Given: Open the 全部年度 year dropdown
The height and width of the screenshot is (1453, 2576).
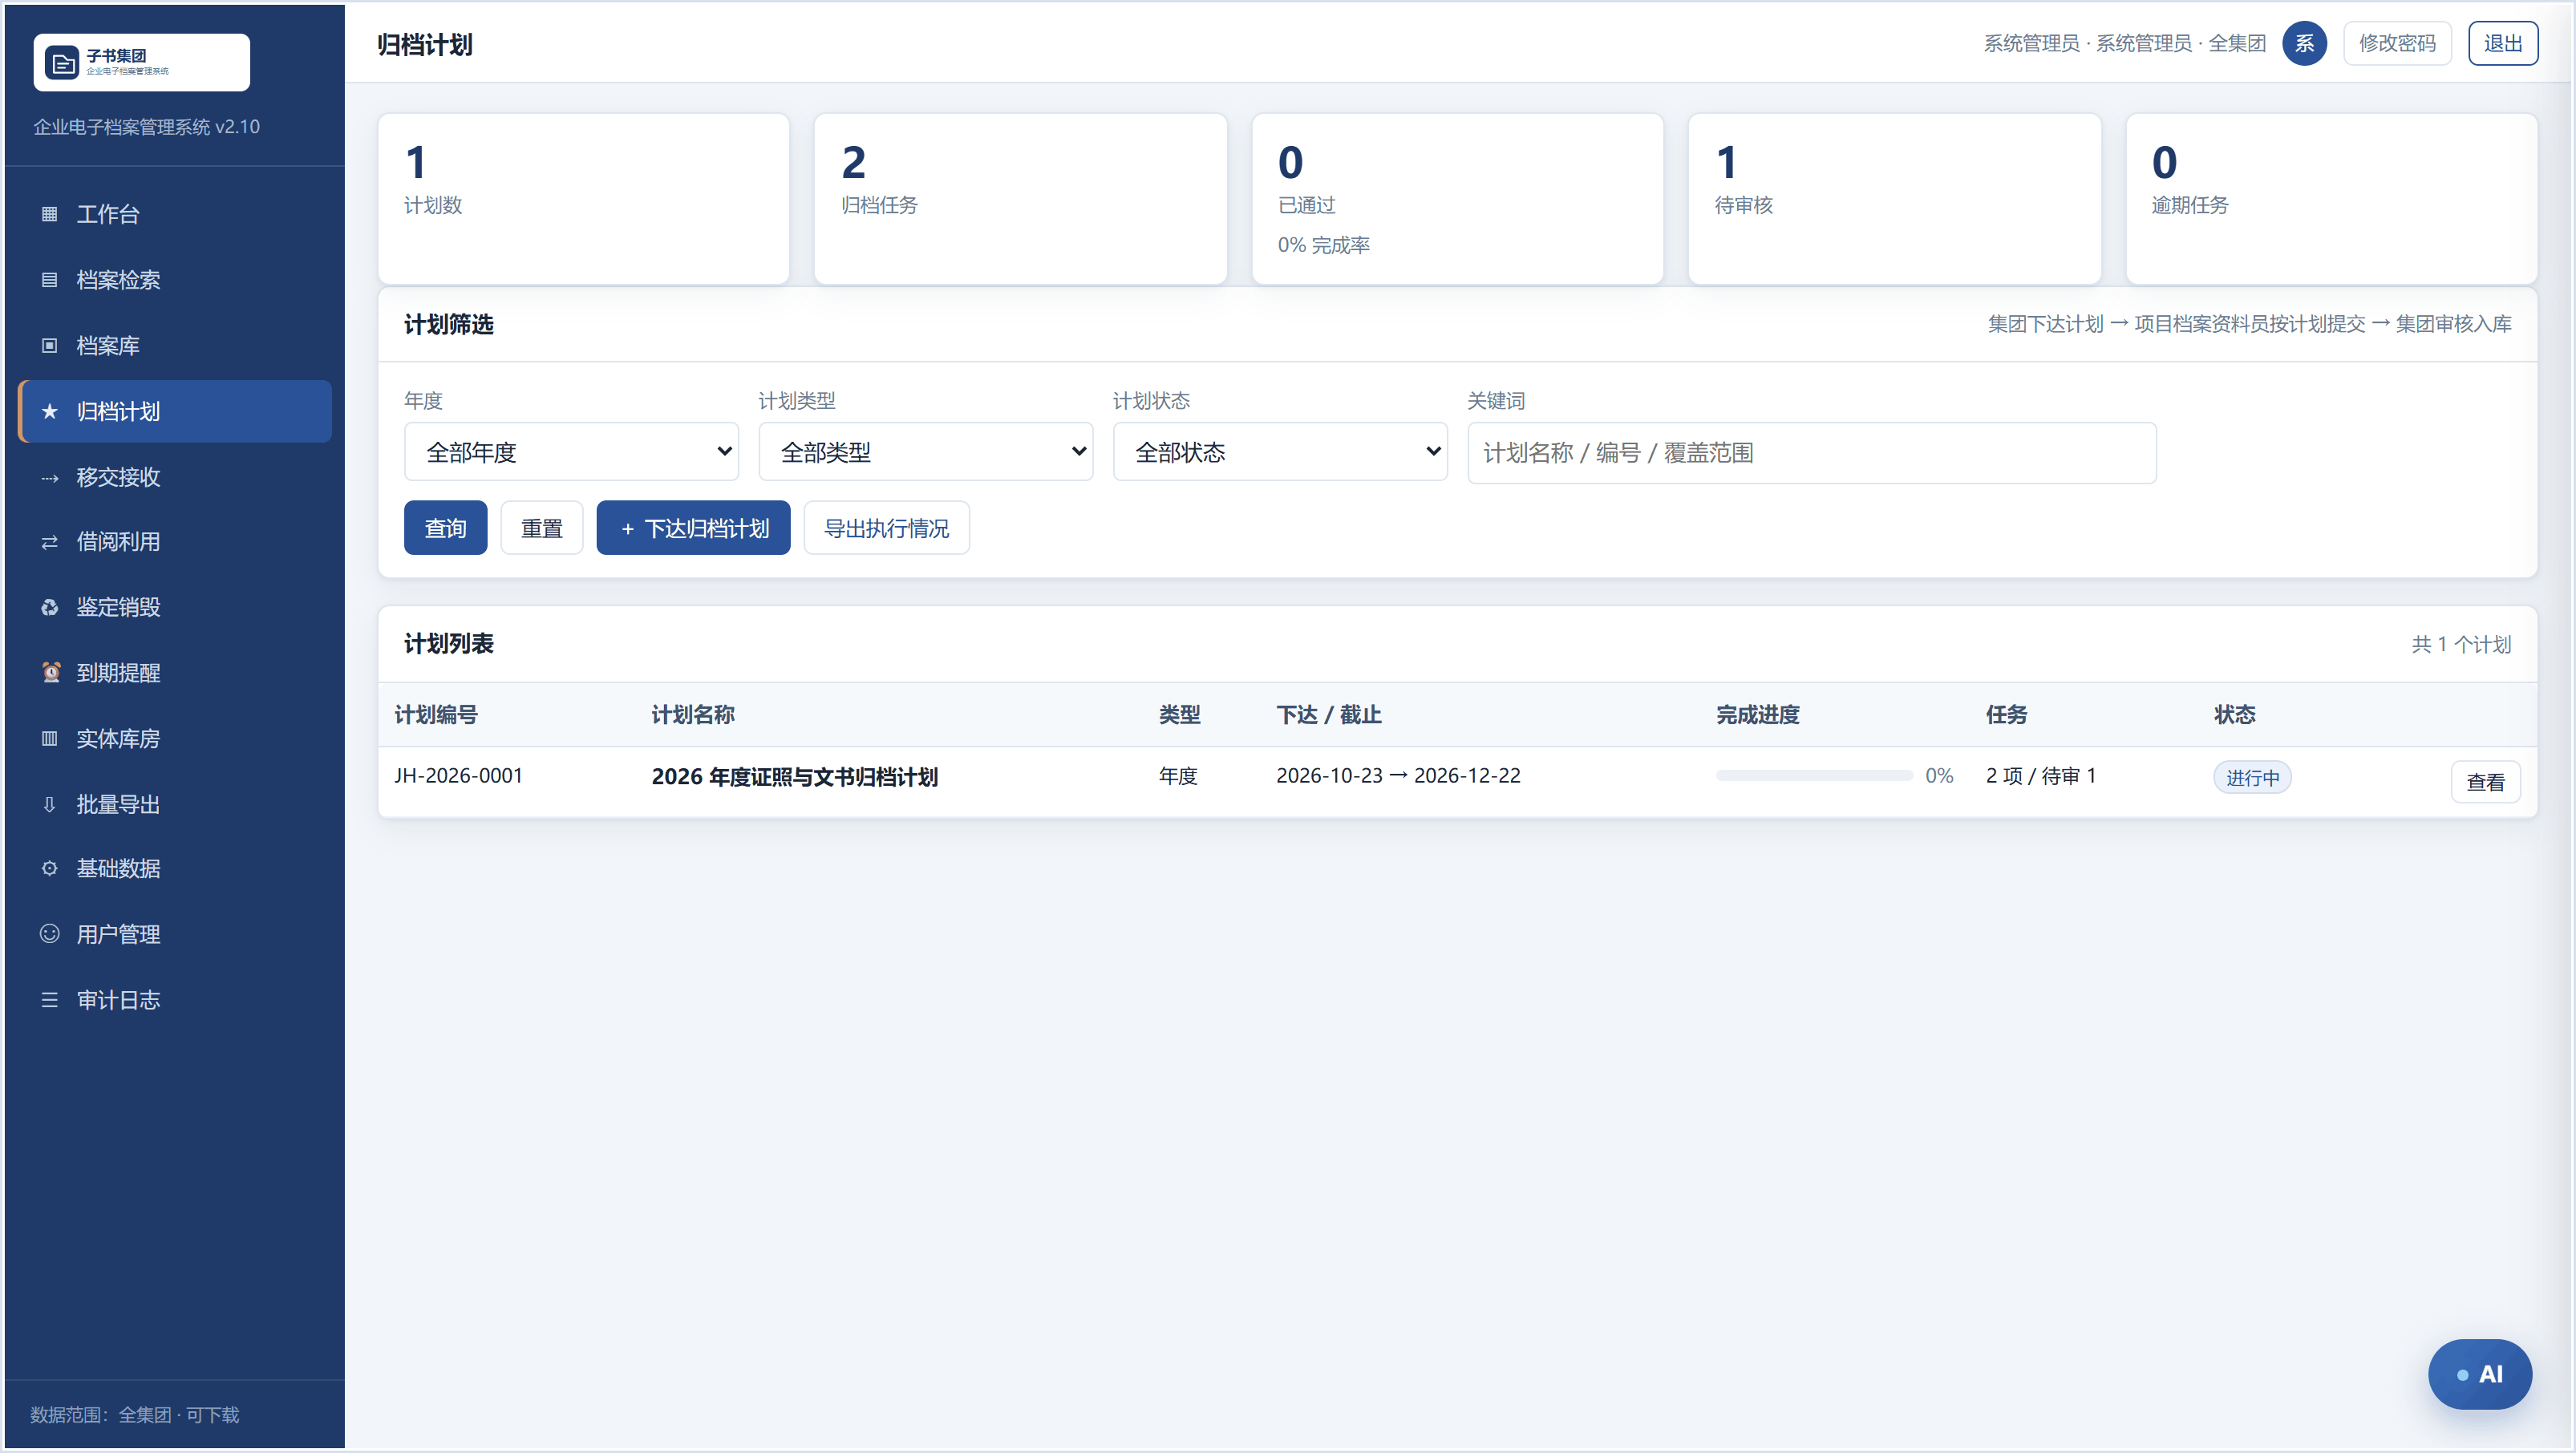Looking at the screenshot, I should pos(571,452).
